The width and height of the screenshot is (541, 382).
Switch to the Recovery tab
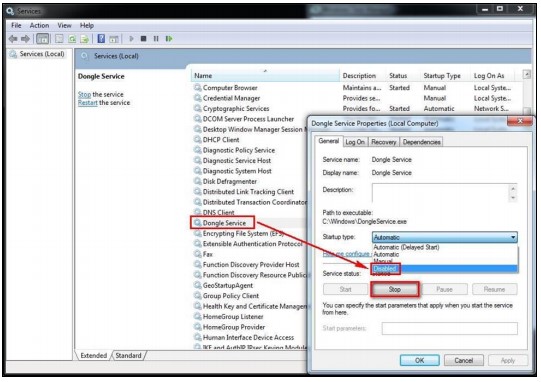(x=384, y=142)
